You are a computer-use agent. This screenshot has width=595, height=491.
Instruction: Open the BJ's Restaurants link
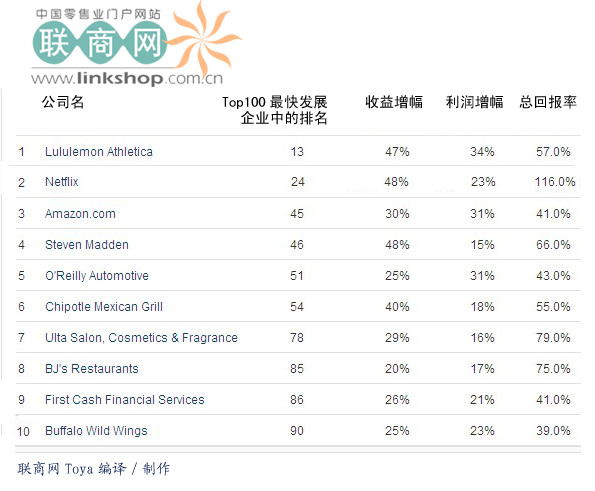[x=91, y=369]
